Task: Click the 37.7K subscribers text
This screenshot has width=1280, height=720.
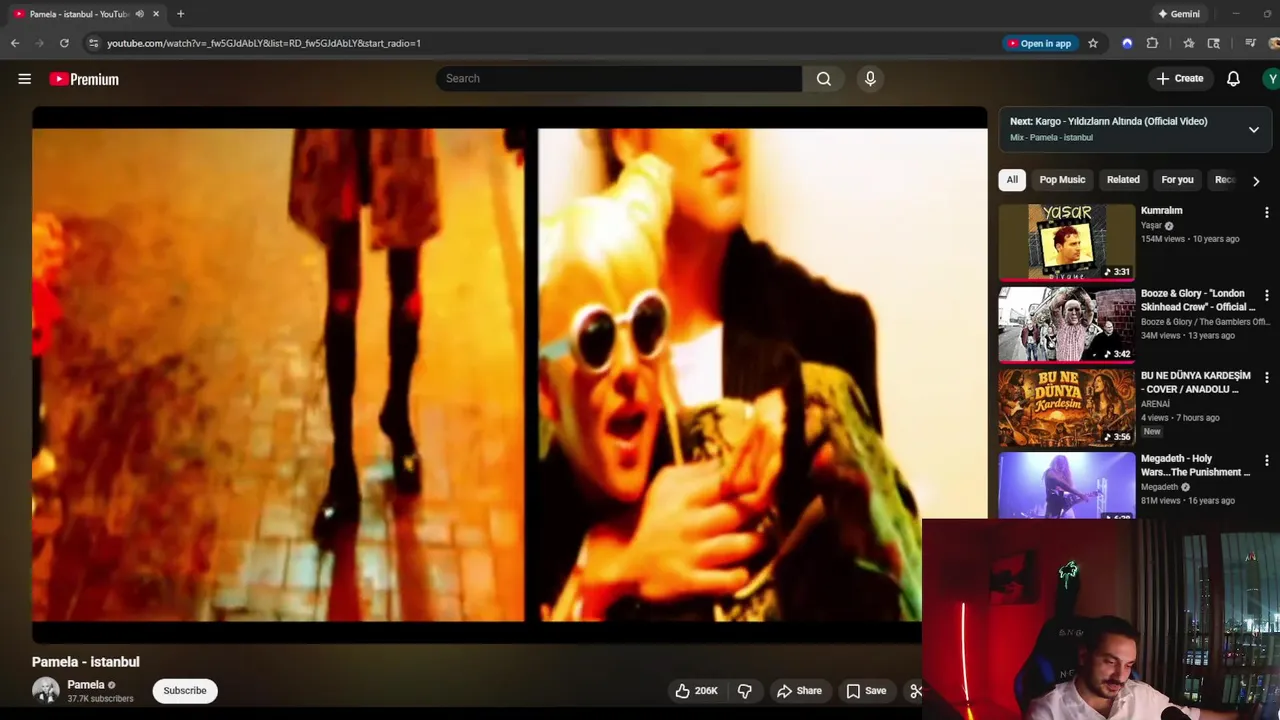Action: pos(100,699)
